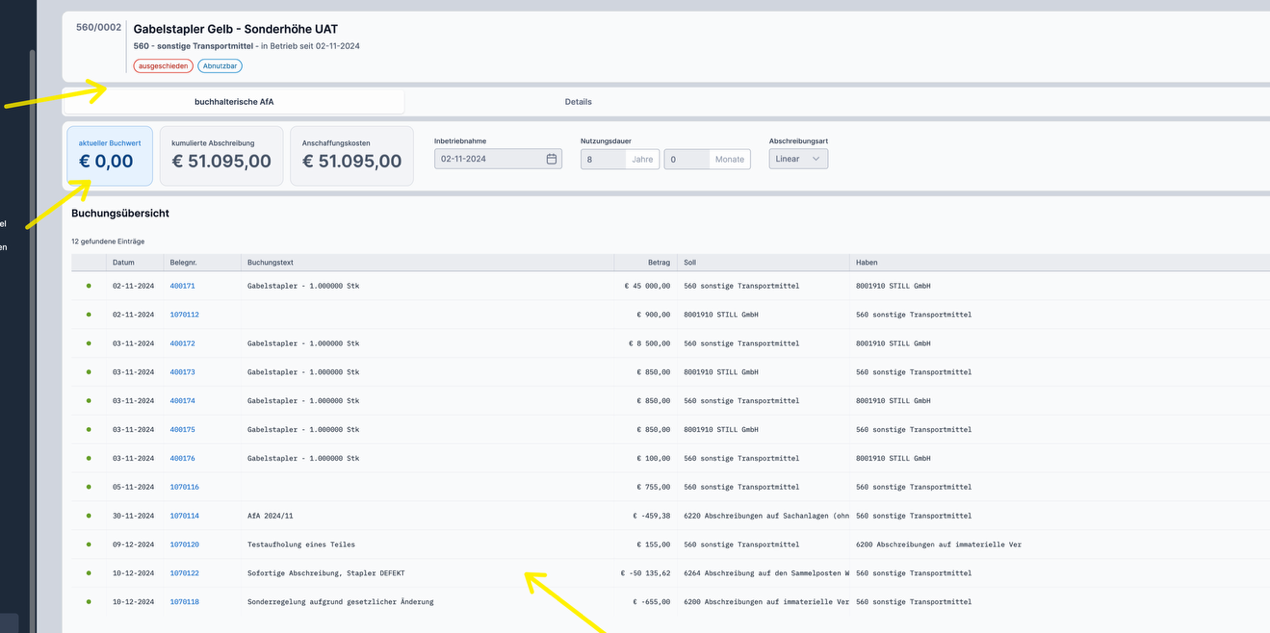Viewport: 1270px width, 633px height.
Task: Click the blue Abnutzbar badge
Action: click(x=220, y=66)
